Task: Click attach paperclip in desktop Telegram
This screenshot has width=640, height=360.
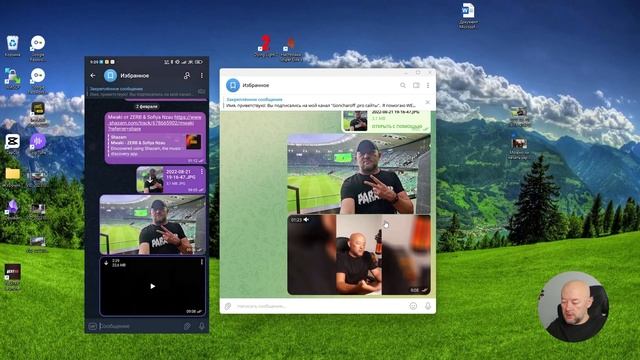Action: [228, 306]
